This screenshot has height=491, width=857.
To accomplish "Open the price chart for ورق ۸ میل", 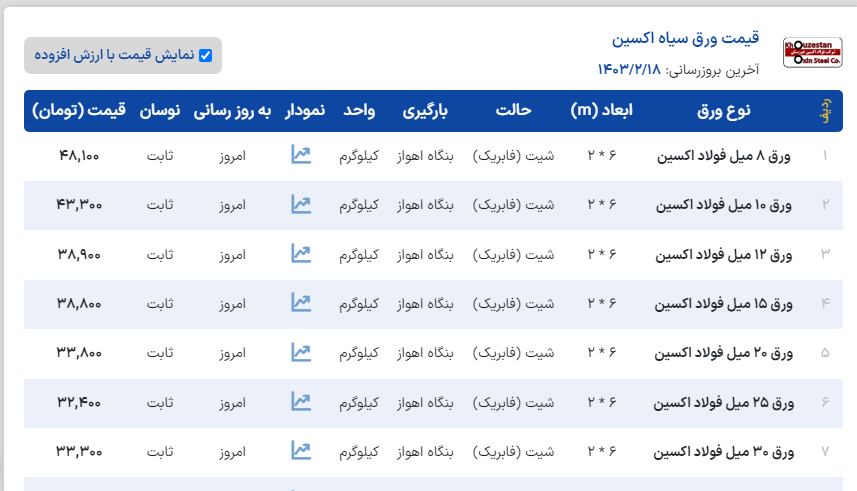I will (301, 155).
